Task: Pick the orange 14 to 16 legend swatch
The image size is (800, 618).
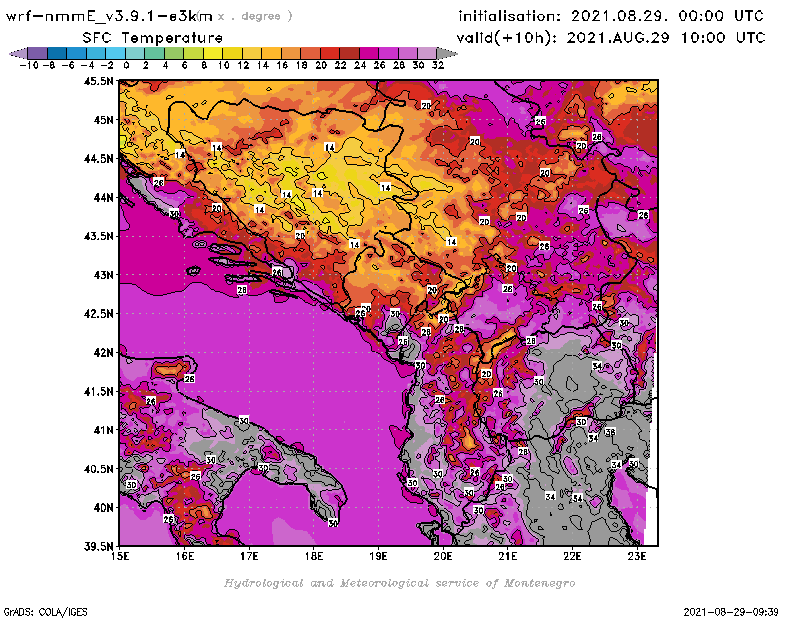Action: pyautogui.click(x=271, y=53)
